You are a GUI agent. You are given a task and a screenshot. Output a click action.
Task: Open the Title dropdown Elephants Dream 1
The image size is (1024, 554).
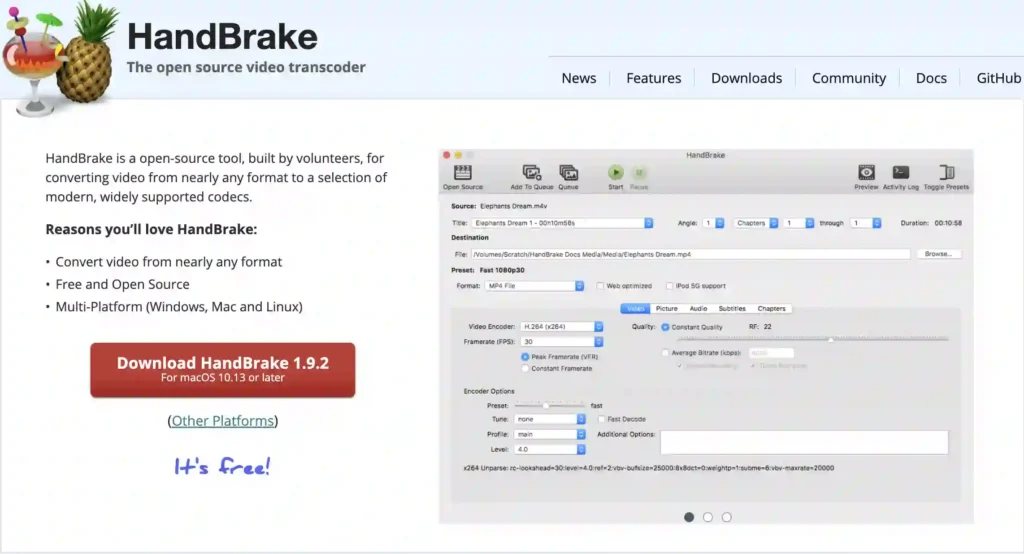click(562, 223)
